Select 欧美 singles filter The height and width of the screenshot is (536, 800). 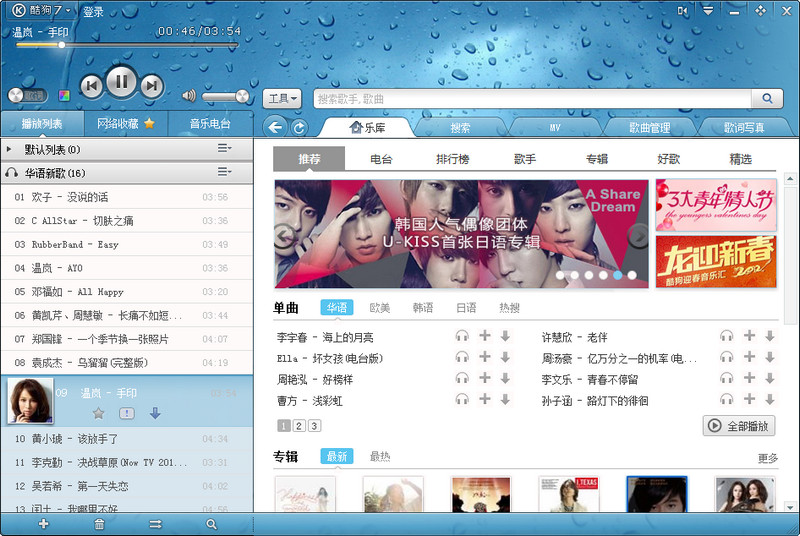tap(380, 308)
